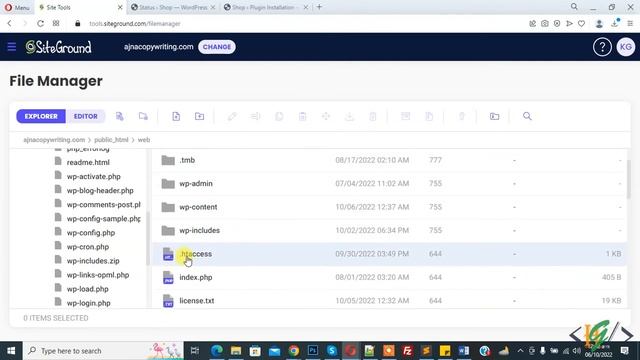
Task: Open the Opera Menu button
Action: (17, 7)
